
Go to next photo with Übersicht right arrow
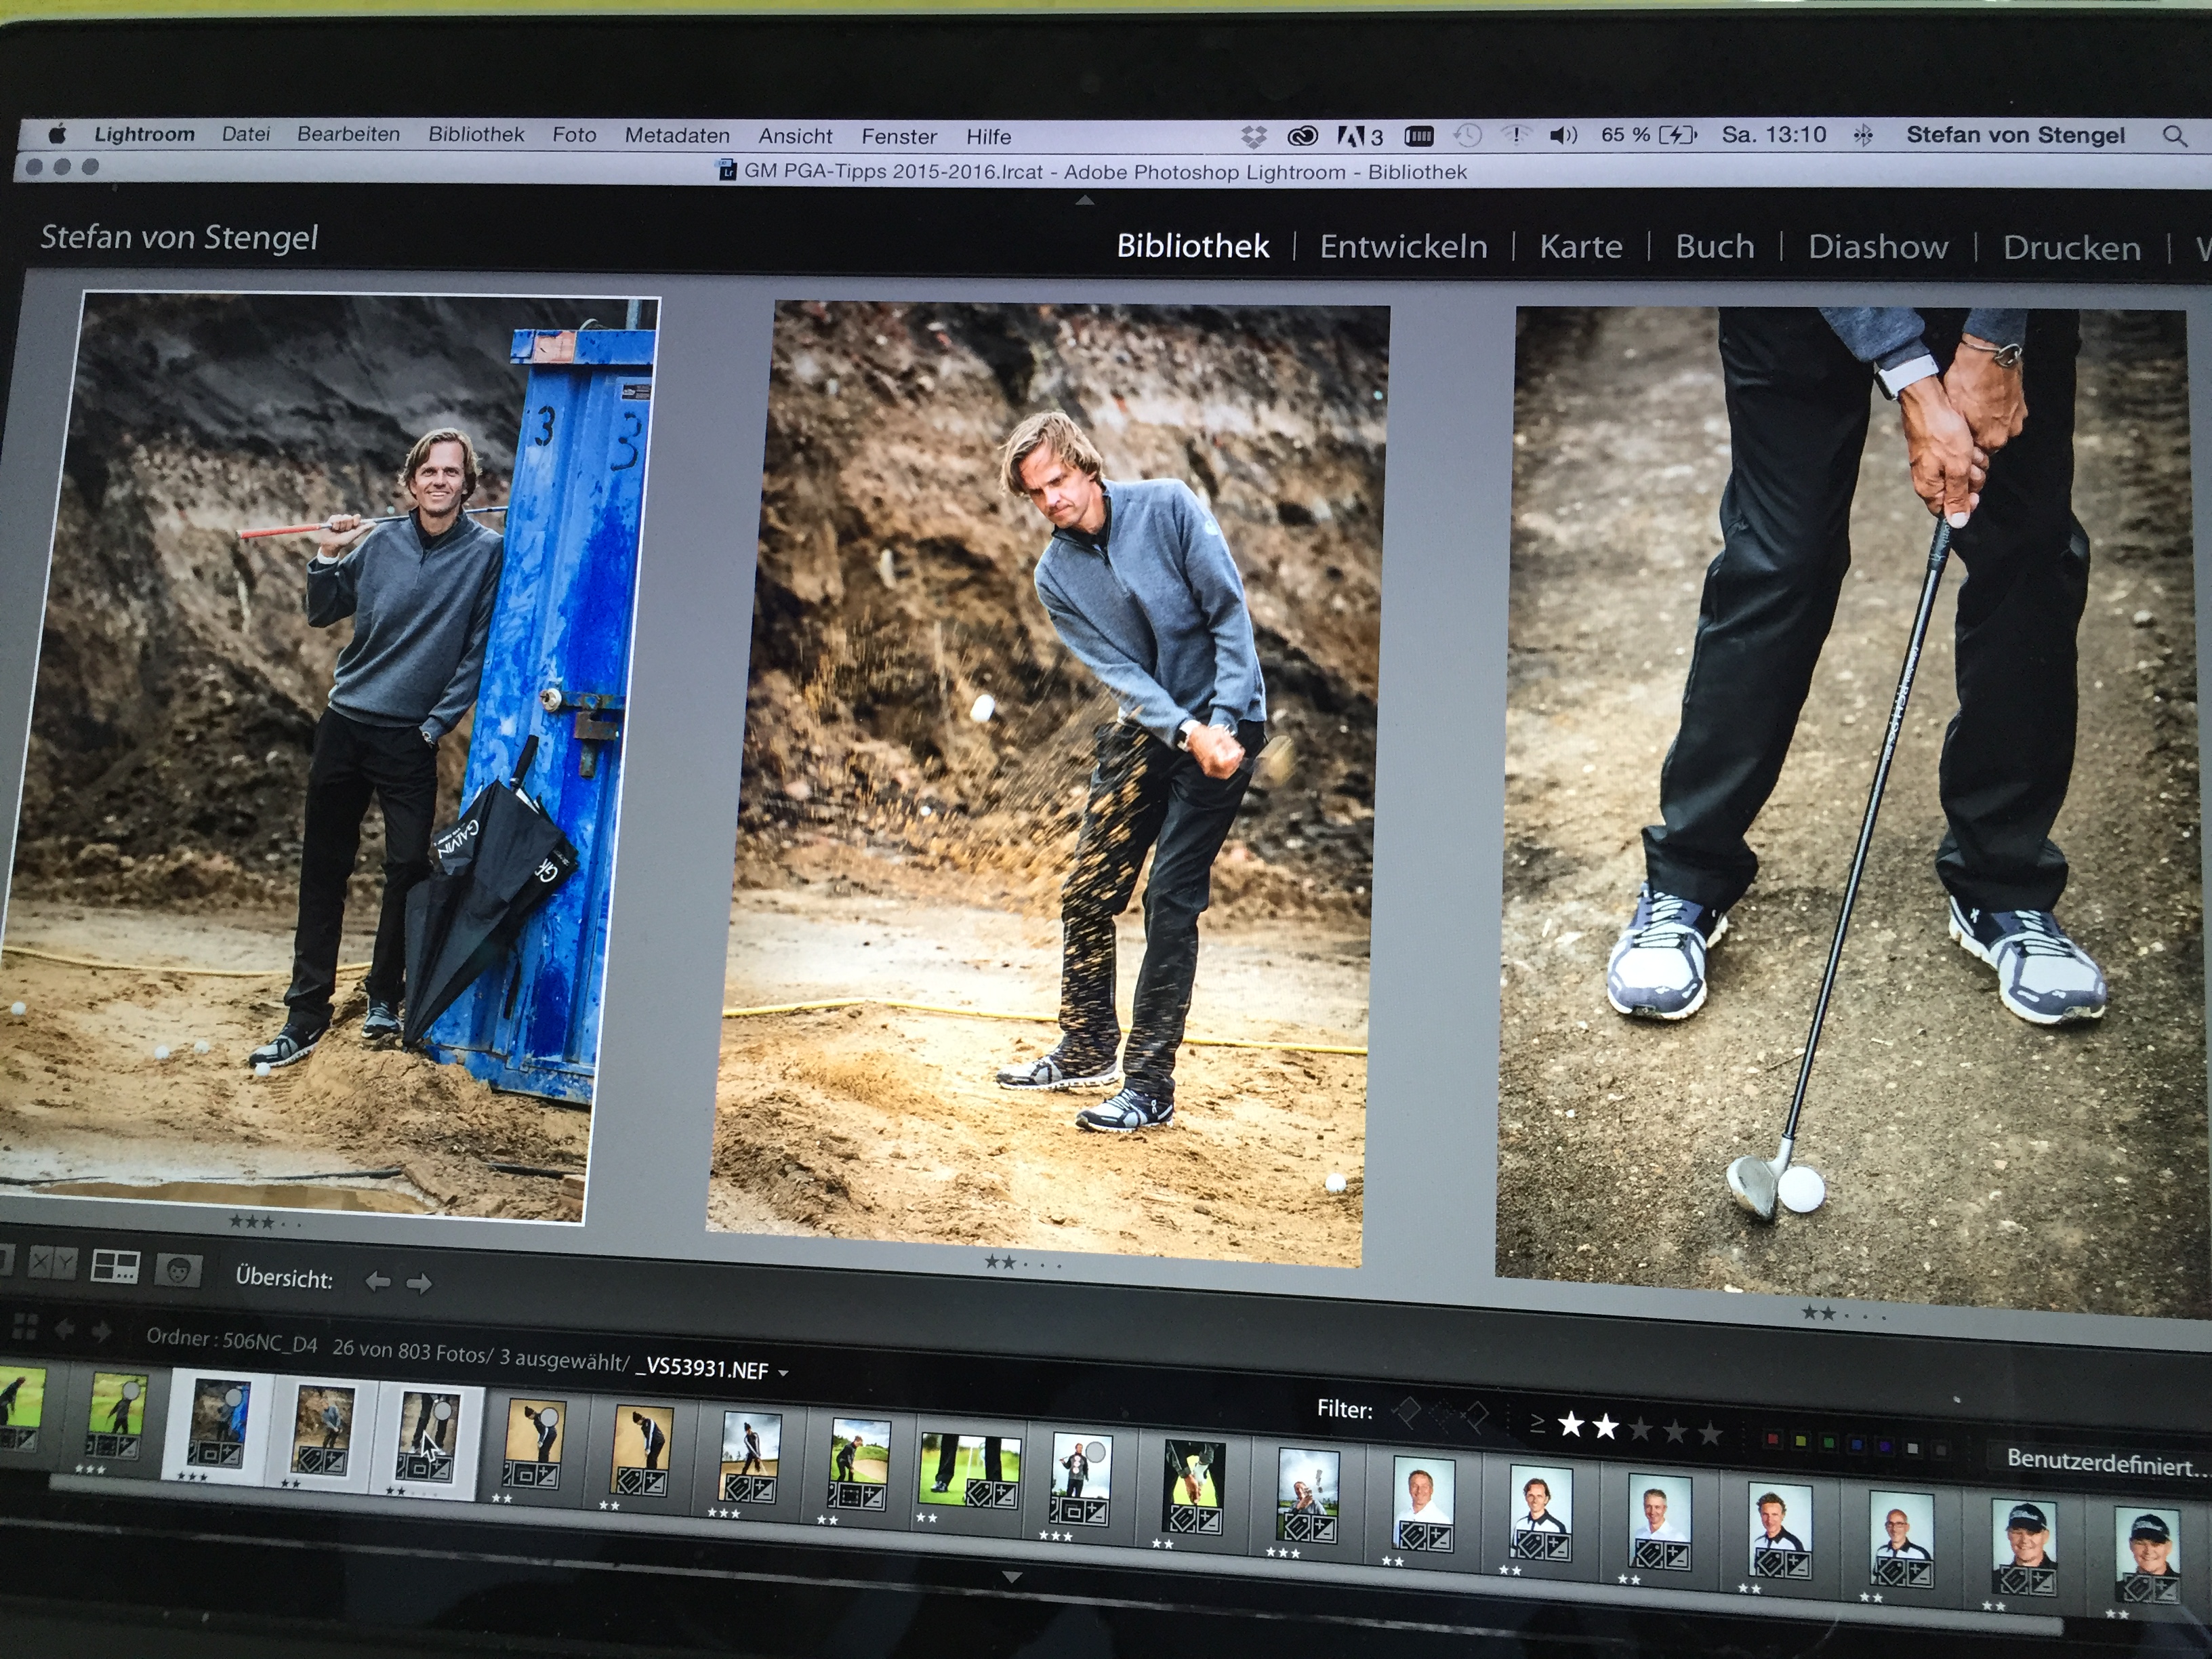[x=419, y=1283]
